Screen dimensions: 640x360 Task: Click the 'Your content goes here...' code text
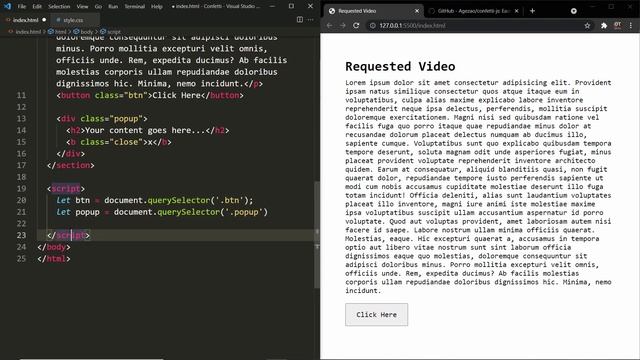point(145,130)
